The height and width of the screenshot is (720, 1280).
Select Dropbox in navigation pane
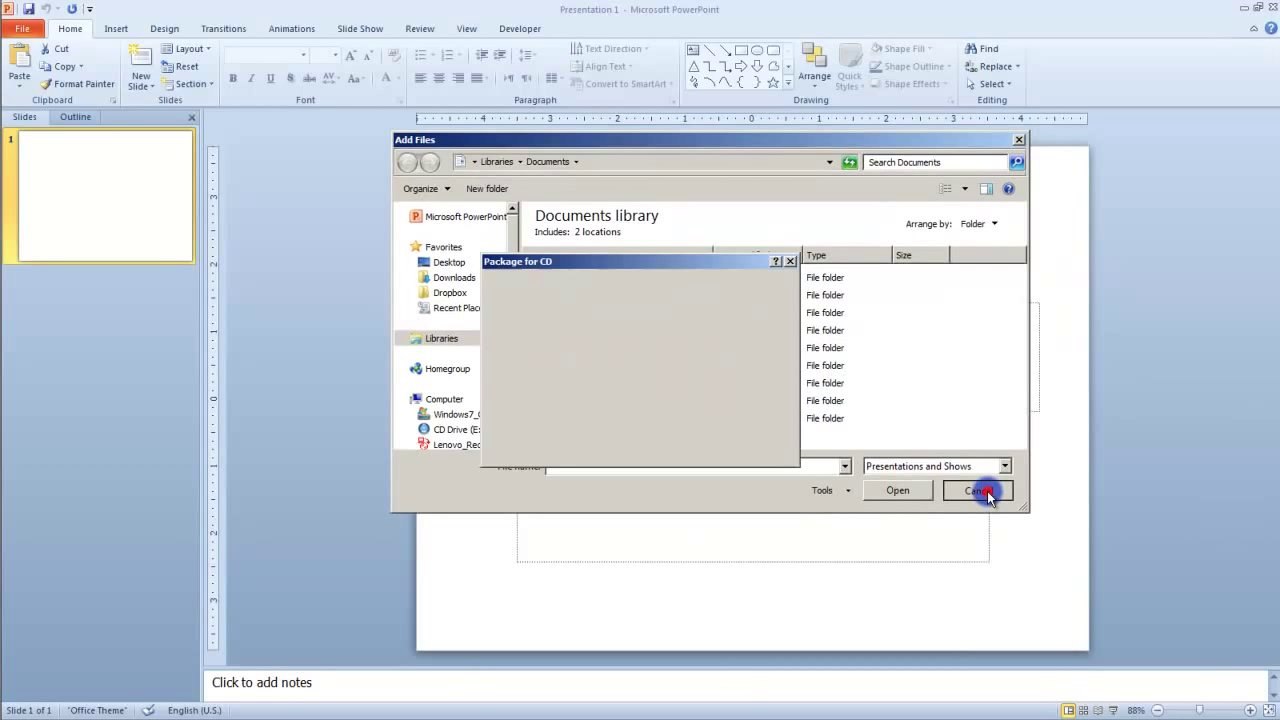tap(442, 293)
